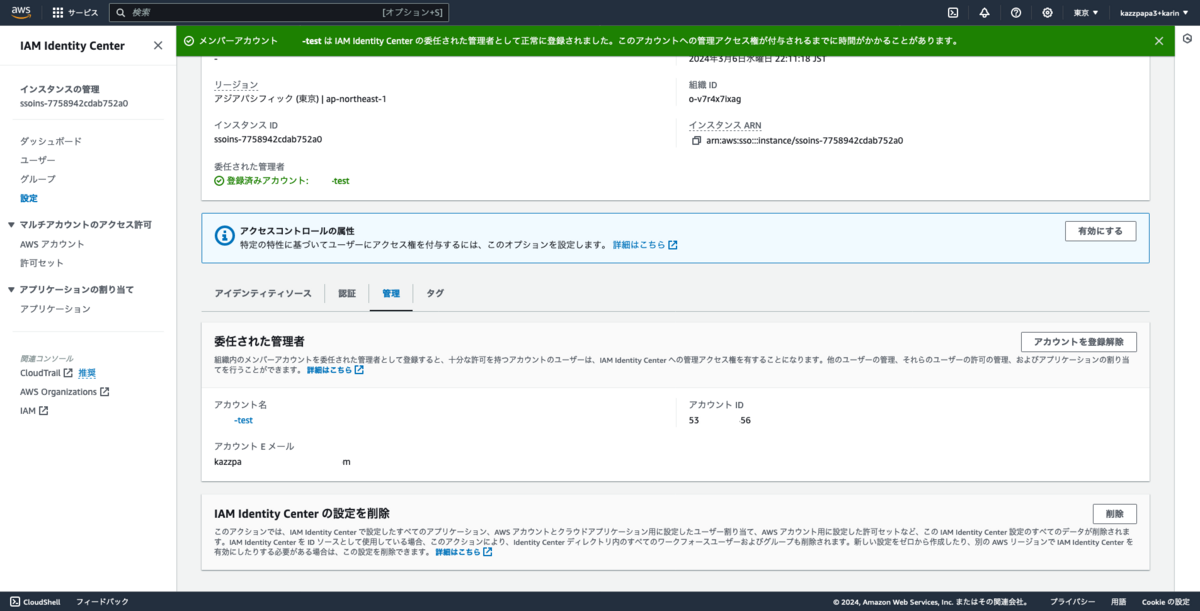Open the help question mark icon
The image size is (1200, 611).
(1016, 13)
